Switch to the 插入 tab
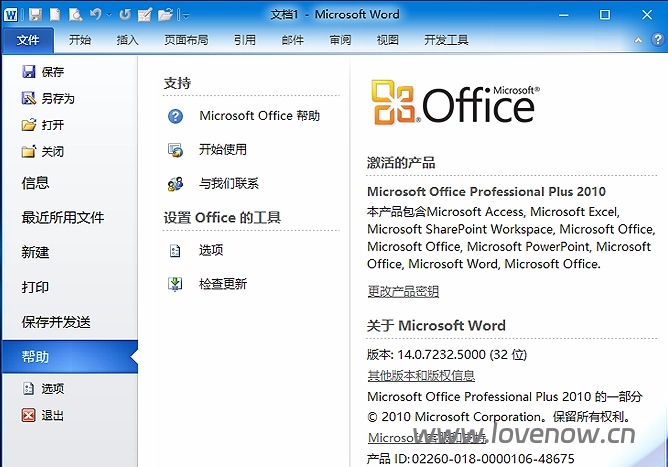The height and width of the screenshot is (467, 668). [127, 40]
